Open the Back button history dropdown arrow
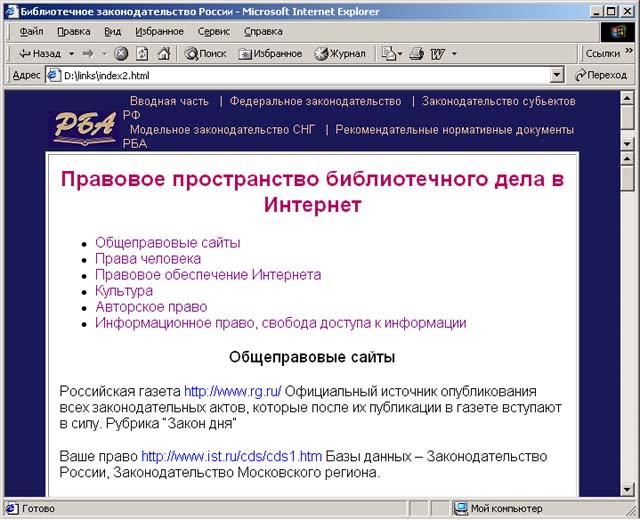Screen dimensions: 640x520 click(70, 53)
